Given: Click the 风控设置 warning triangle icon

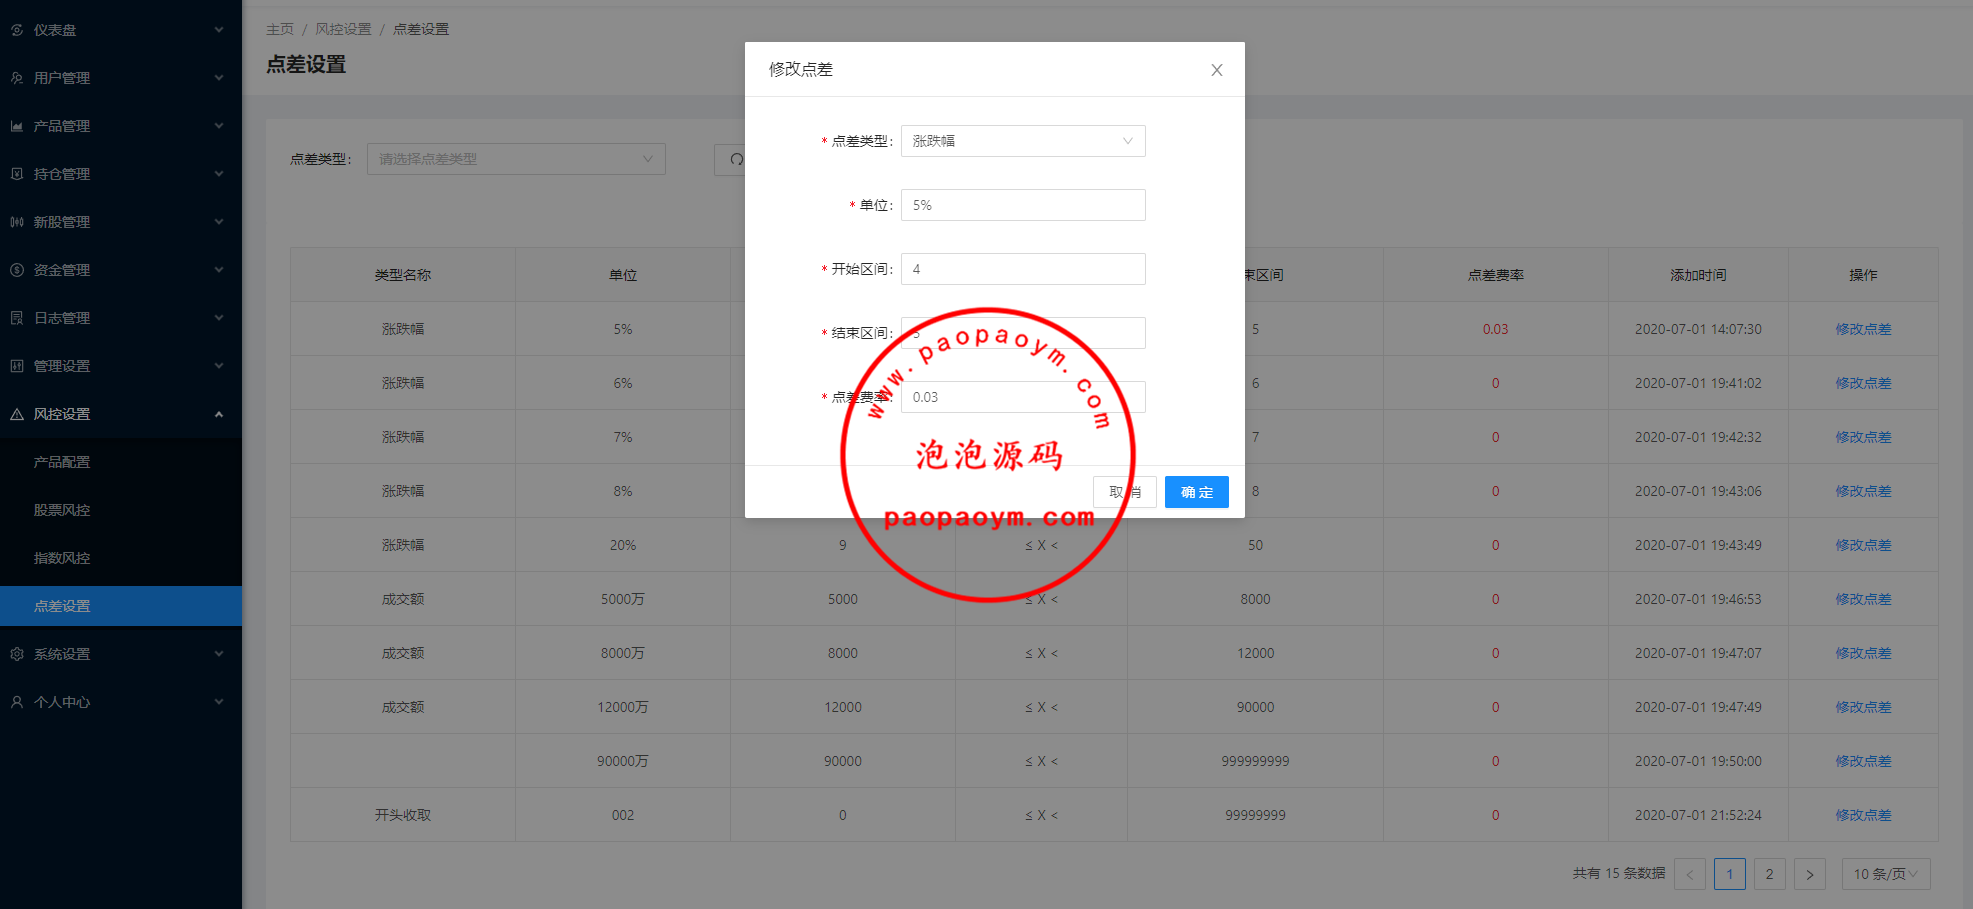Looking at the screenshot, I should coord(17,414).
